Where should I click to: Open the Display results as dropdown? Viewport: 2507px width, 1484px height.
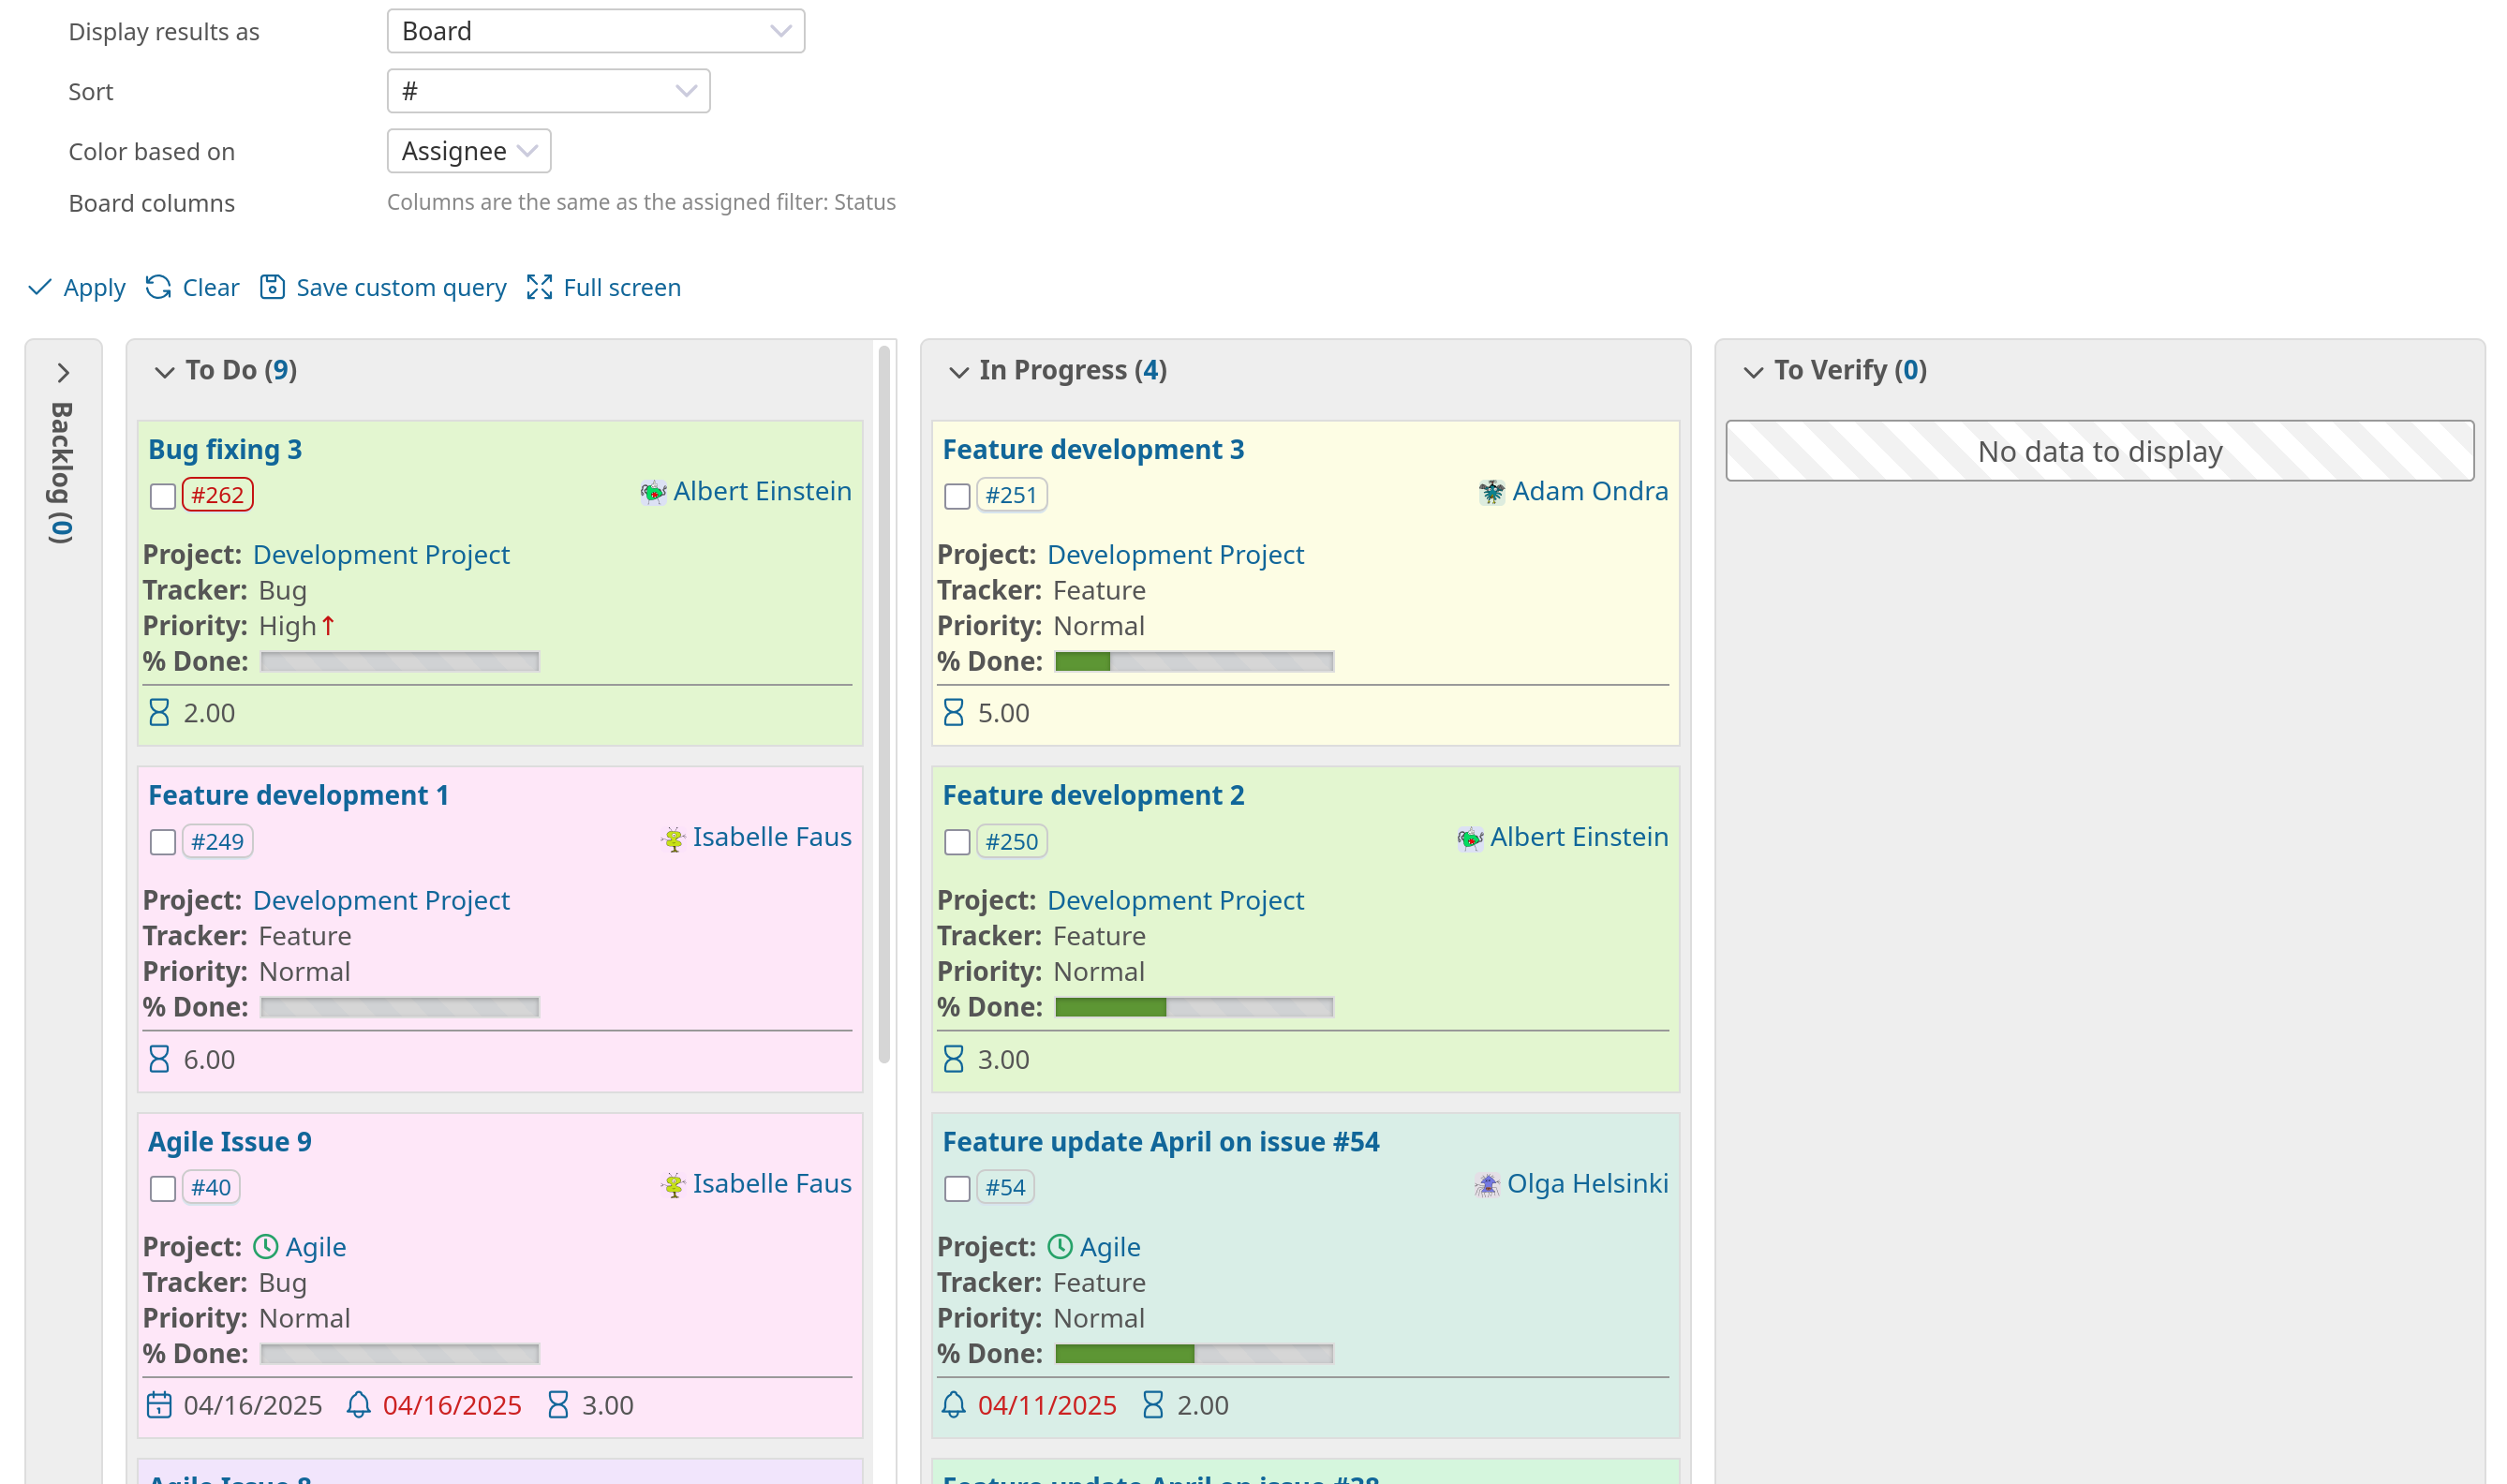click(595, 31)
